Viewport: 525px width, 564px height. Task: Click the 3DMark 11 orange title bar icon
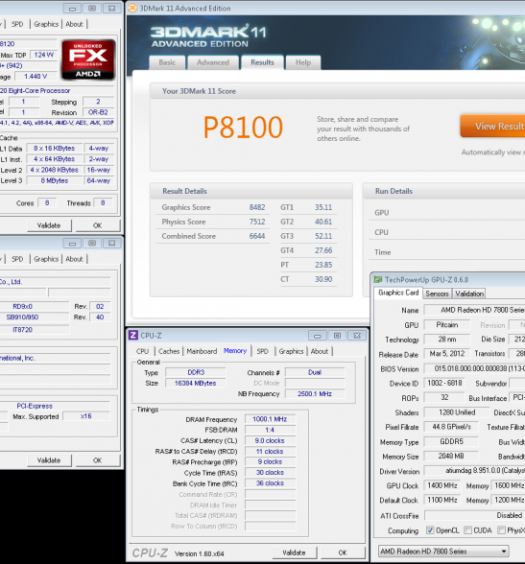[133, 8]
